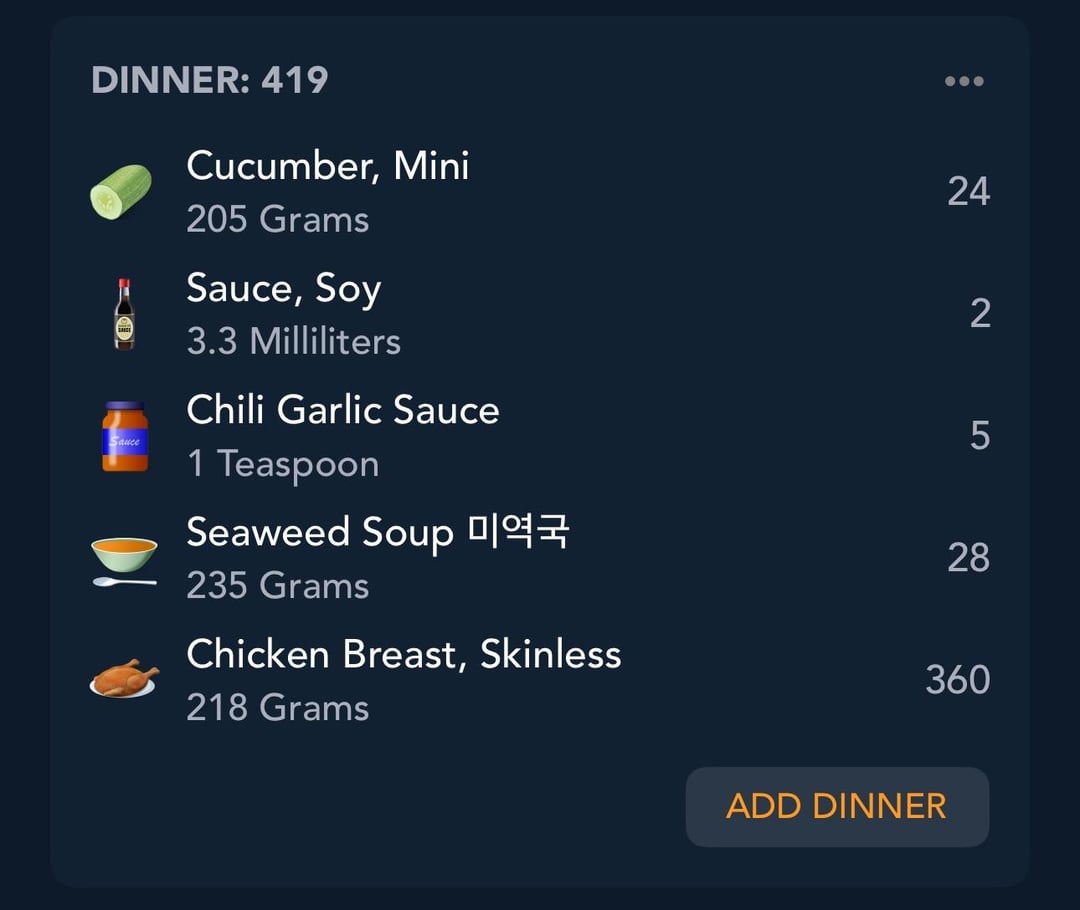Select the Seaweed Soup entry
1080x910 pixels.
tap(378, 532)
